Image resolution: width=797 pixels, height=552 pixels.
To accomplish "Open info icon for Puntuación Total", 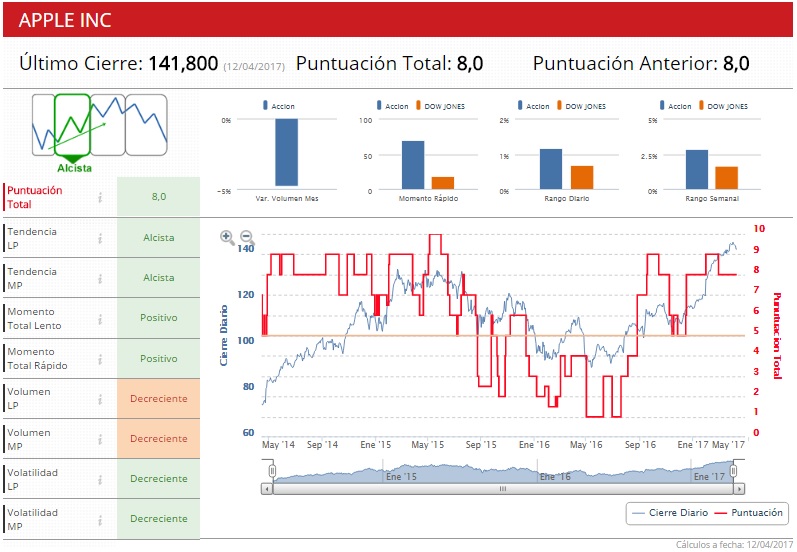I will pos(100,197).
